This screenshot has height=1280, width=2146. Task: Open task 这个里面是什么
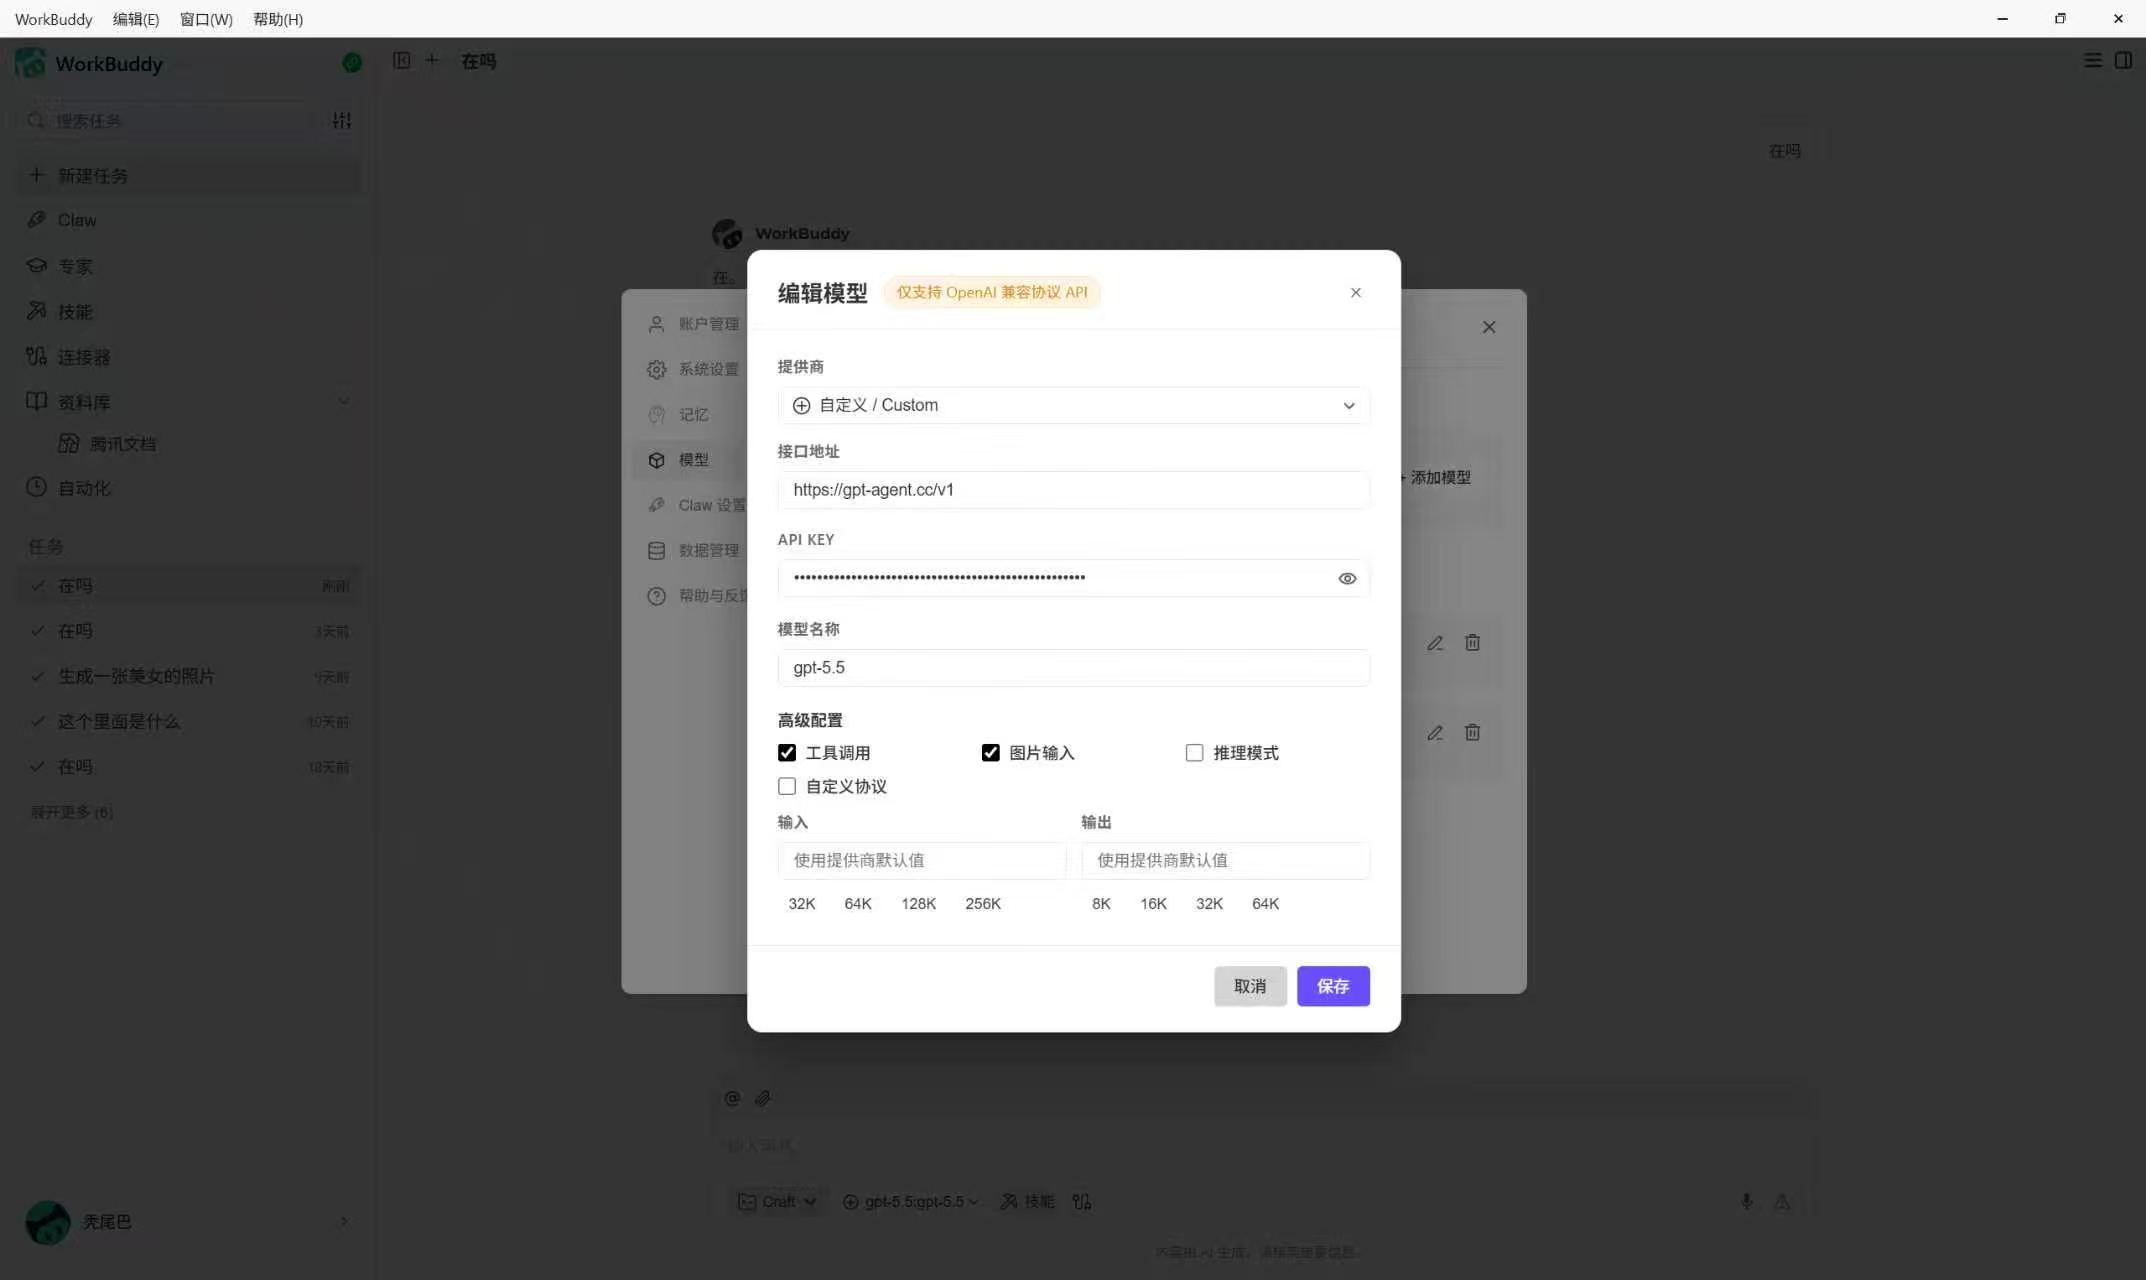(190, 721)
